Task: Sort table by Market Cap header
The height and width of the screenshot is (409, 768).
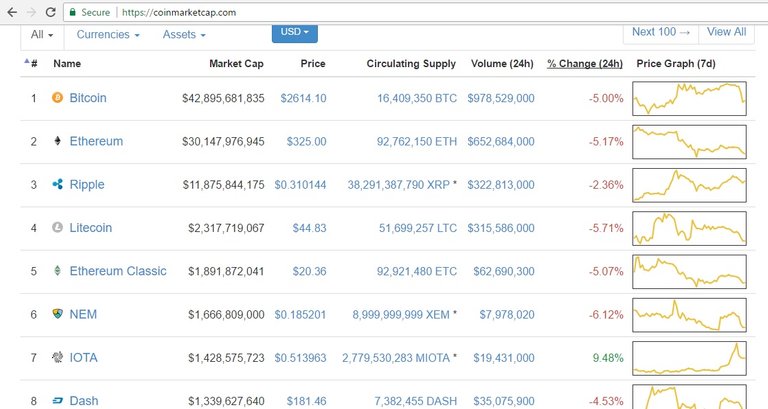Action: tap(237, 64)
